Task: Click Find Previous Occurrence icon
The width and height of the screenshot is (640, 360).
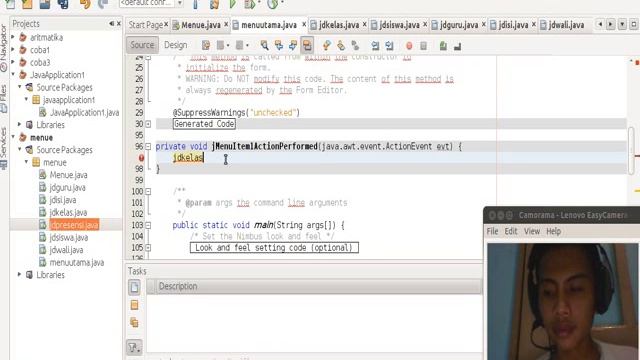Action: [x=279, y=45]
